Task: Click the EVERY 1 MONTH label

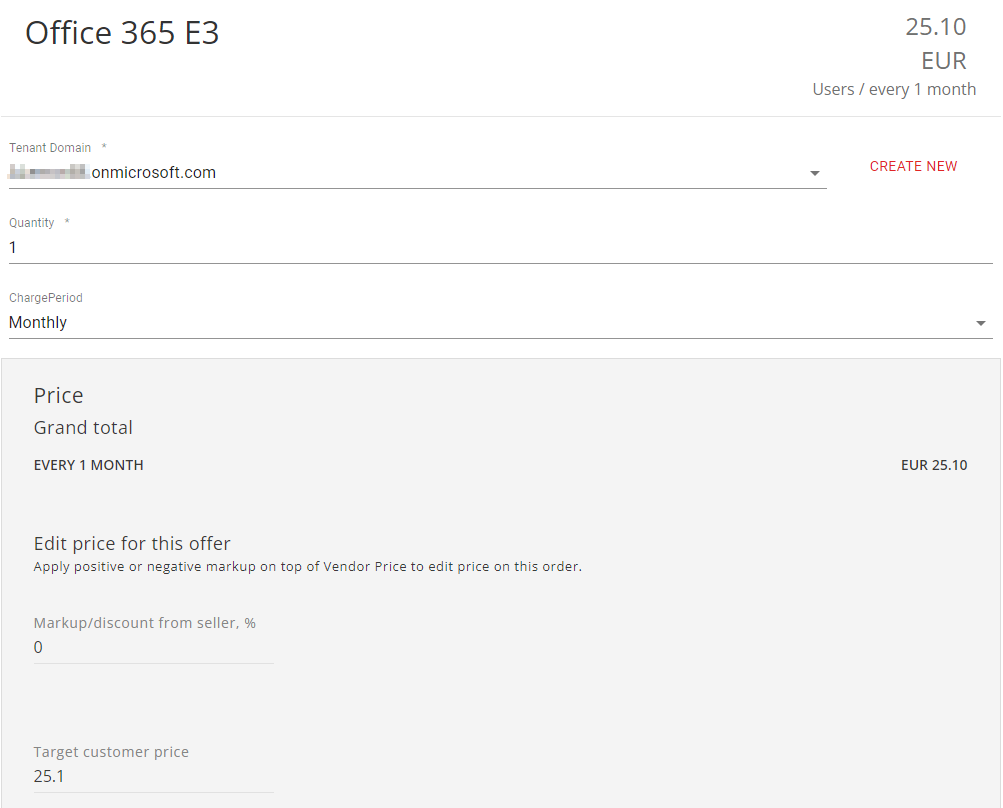Action: [x=88, y=465]
